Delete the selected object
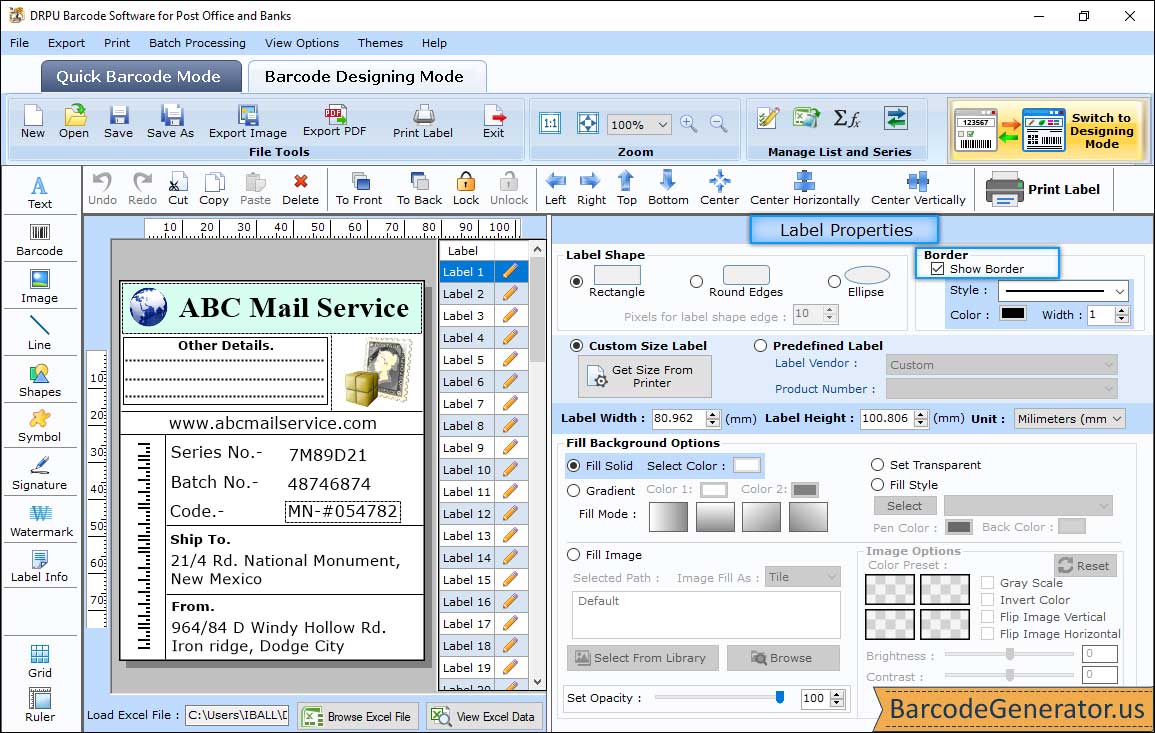The height and width of the screenshot is (733, 1155). (x=301, y=189)
